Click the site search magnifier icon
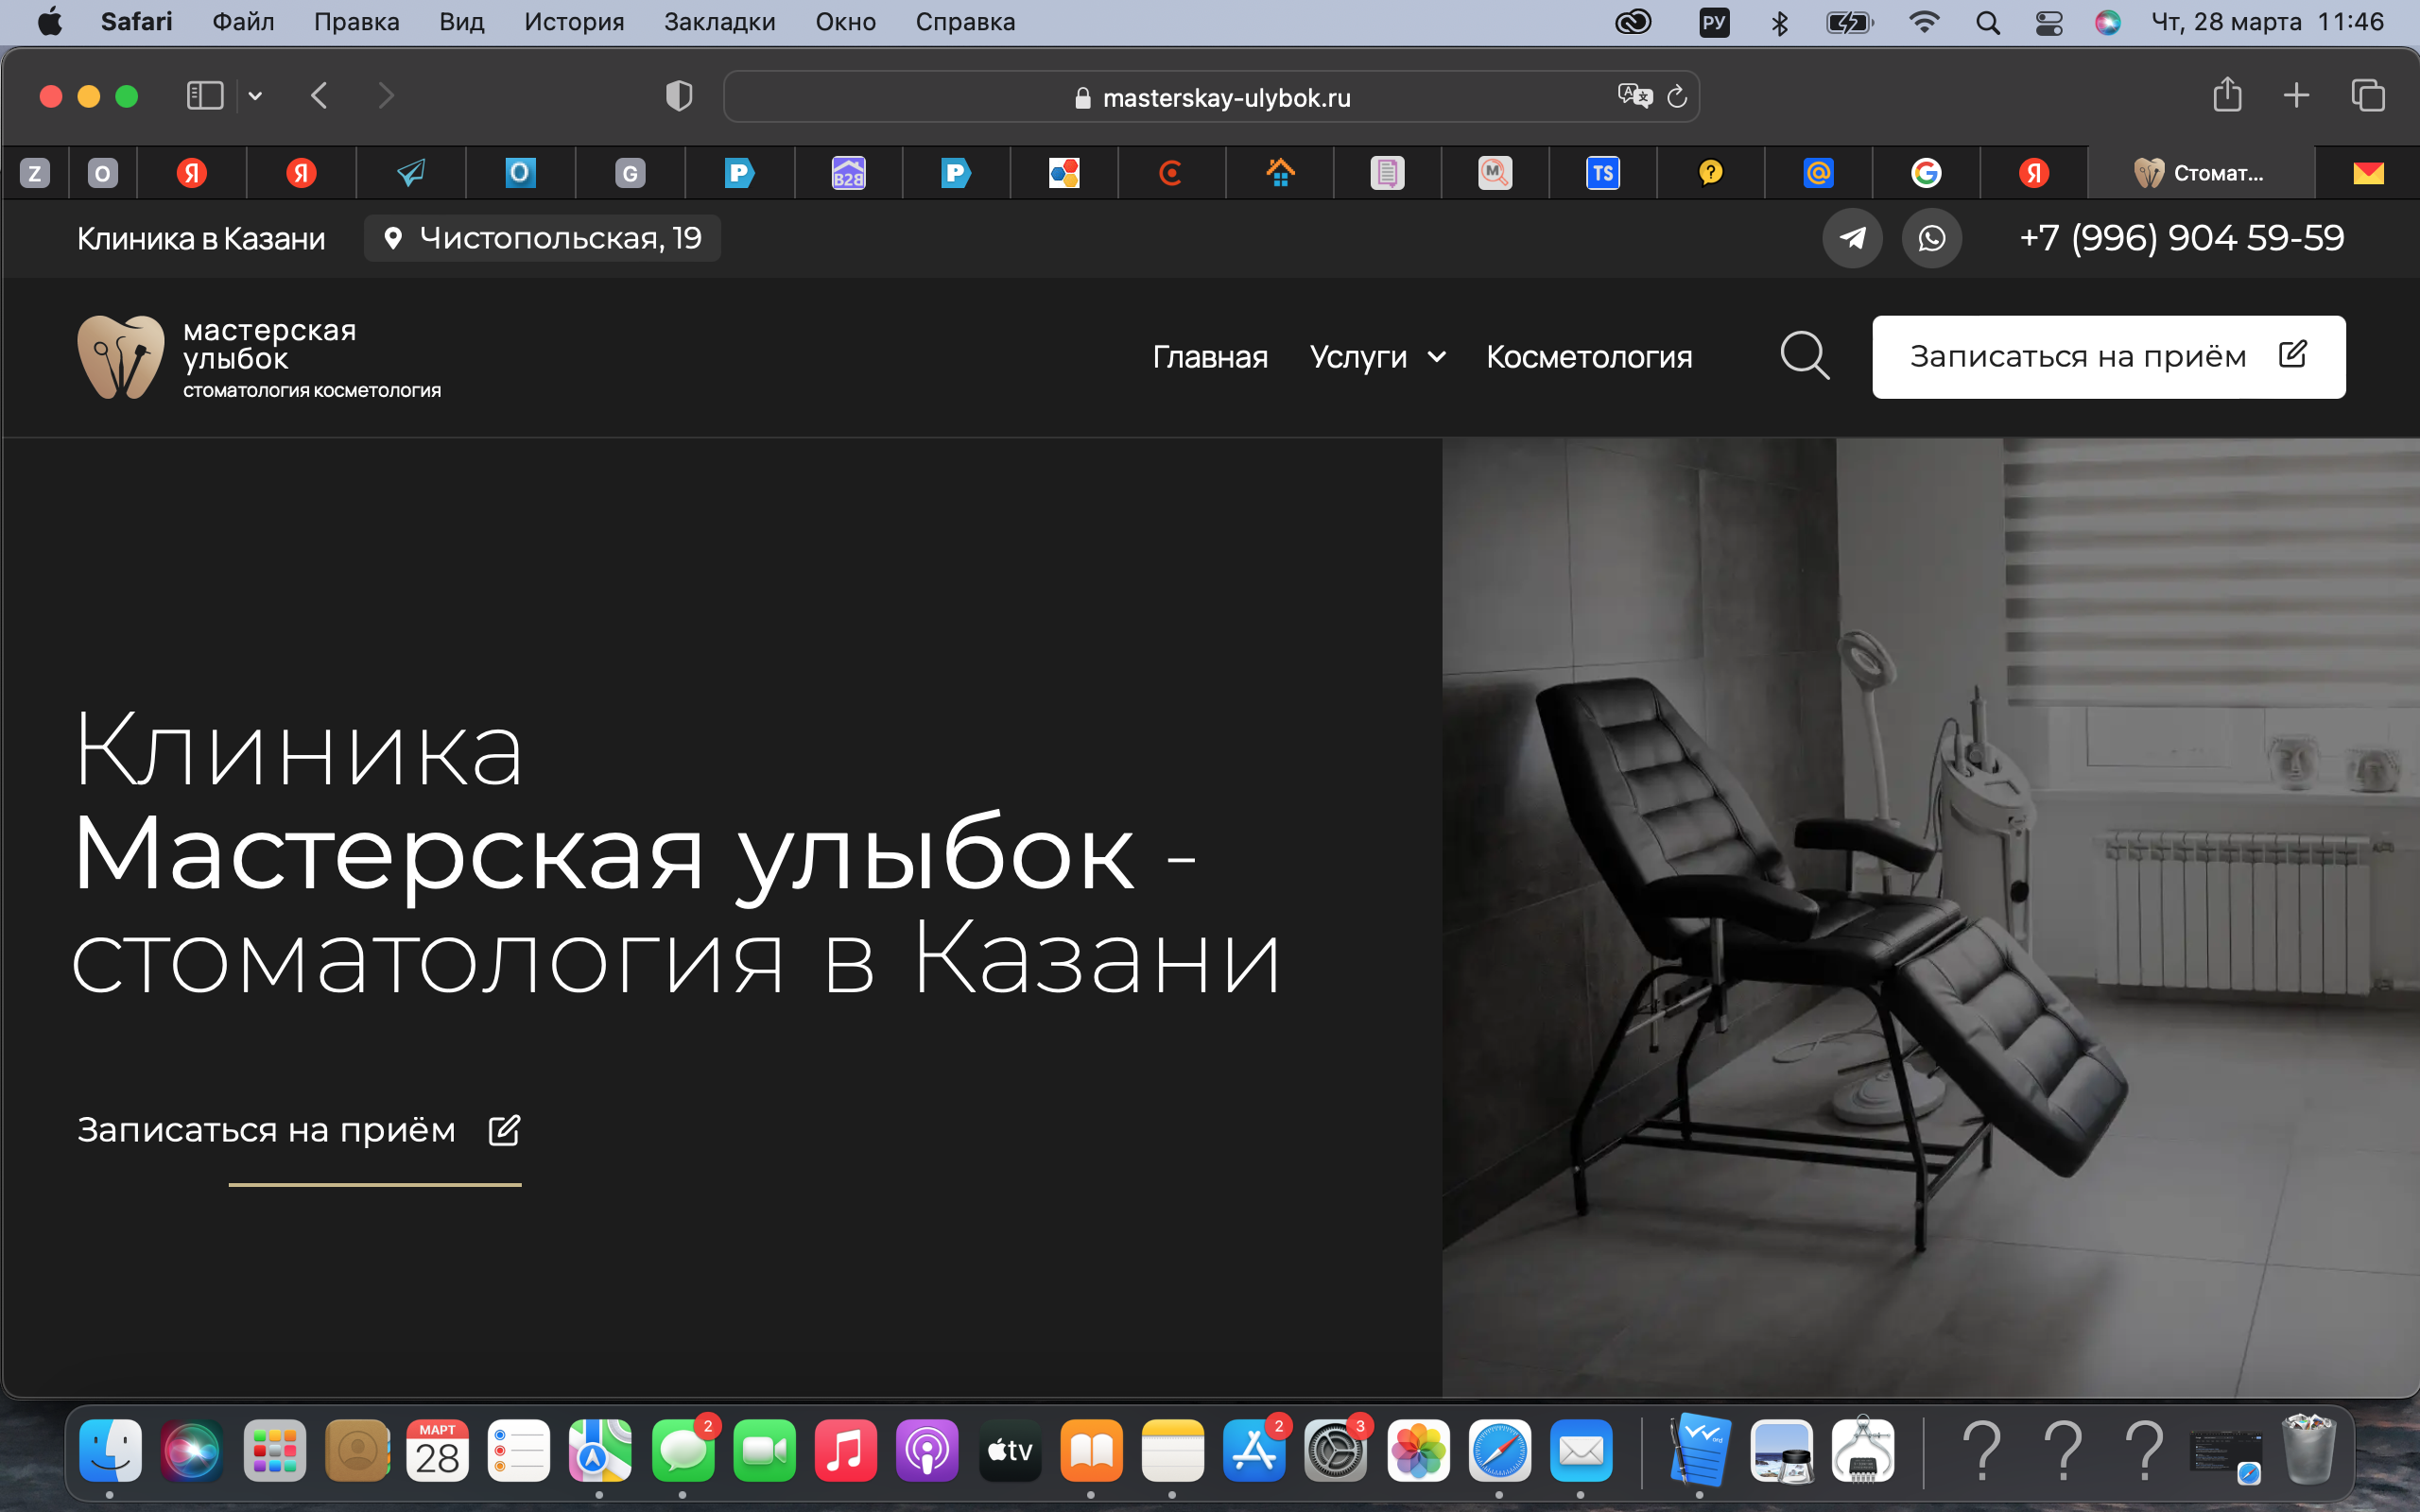Viewport: 2420px width, 1512px height. [1804, 356]
